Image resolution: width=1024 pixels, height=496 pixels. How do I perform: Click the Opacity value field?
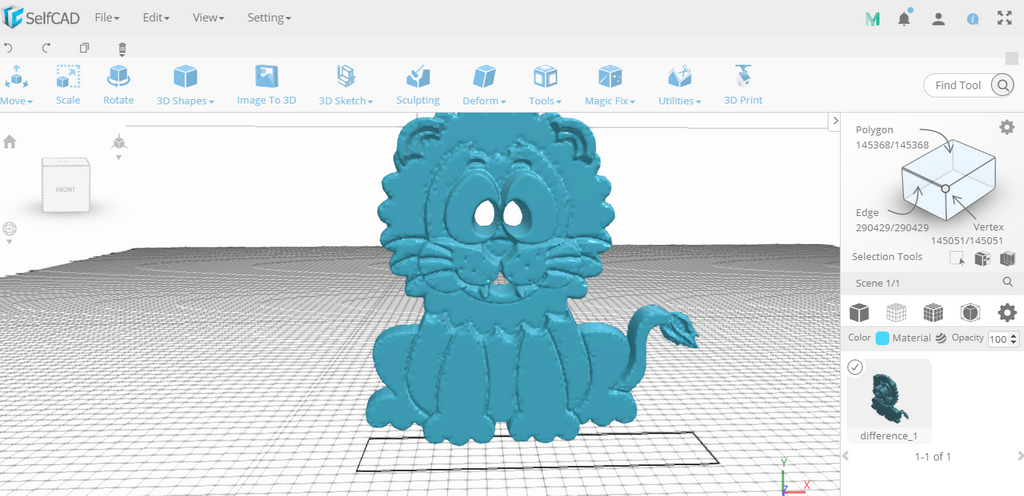point(999,339)
